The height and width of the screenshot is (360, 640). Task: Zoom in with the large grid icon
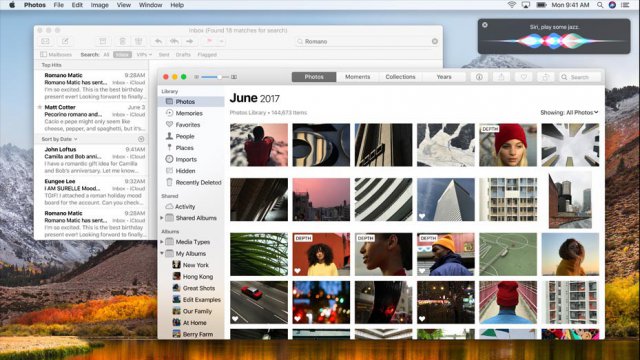coord(234,77)
